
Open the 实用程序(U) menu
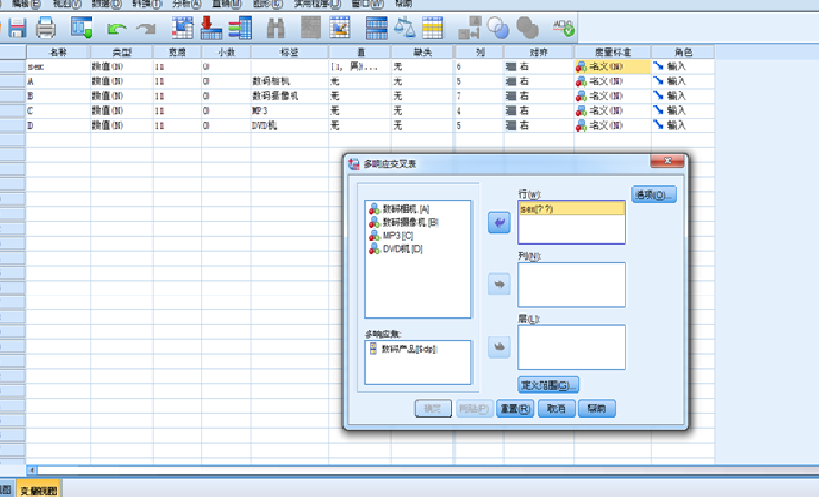coord(317,4)
